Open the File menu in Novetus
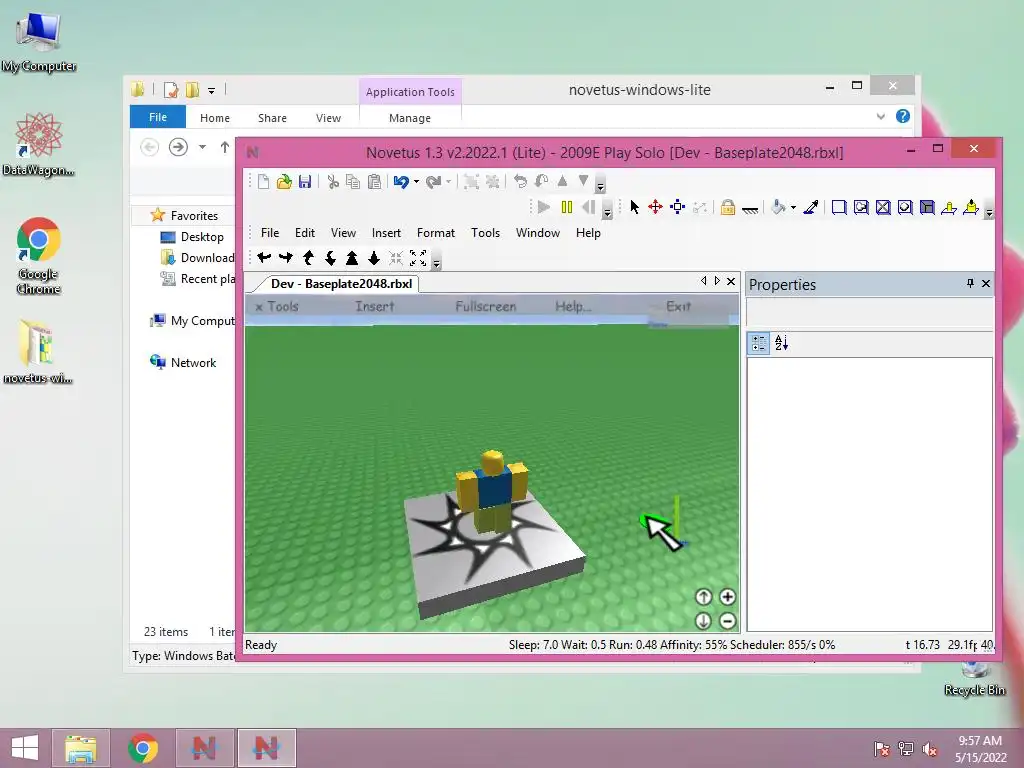 tap(270, 232)
